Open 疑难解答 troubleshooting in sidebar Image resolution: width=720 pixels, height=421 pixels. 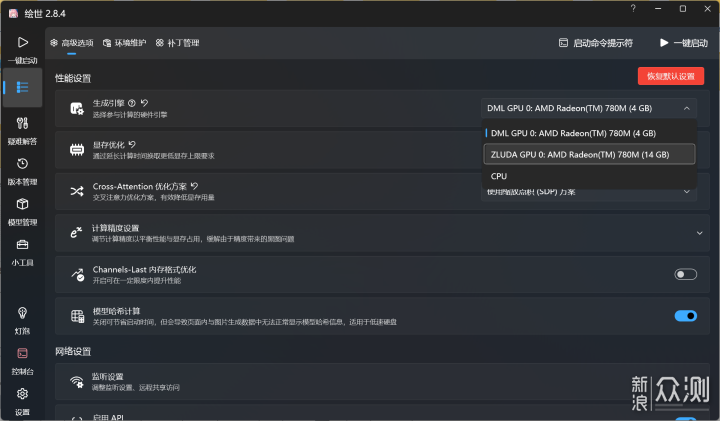tap(22, 131)
